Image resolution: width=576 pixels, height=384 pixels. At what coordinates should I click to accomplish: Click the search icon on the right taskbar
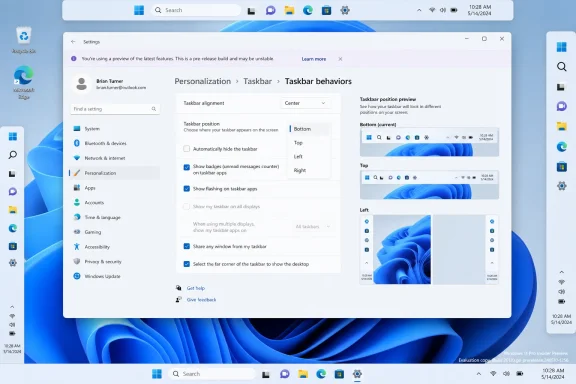(x=561, y=67)
